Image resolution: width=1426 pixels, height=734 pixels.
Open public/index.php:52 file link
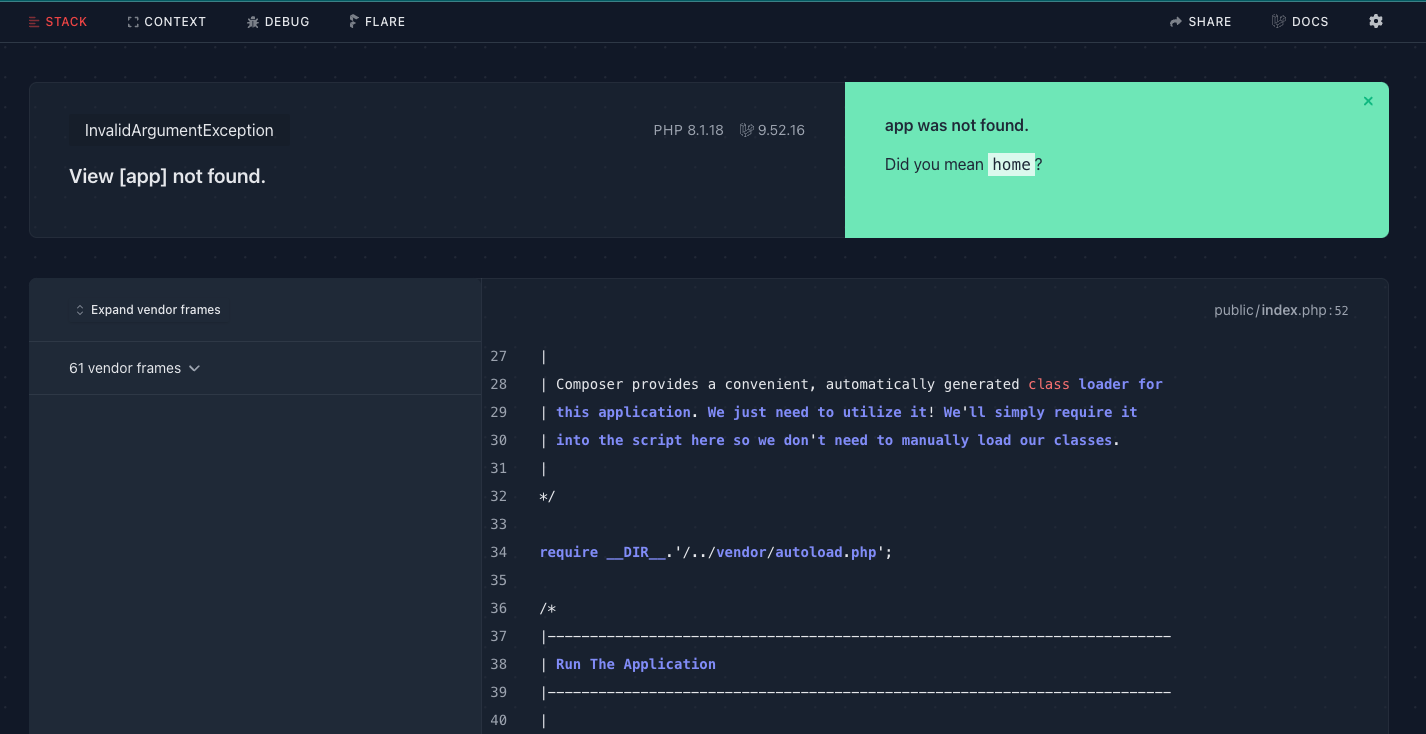[x=1281, y=310]
